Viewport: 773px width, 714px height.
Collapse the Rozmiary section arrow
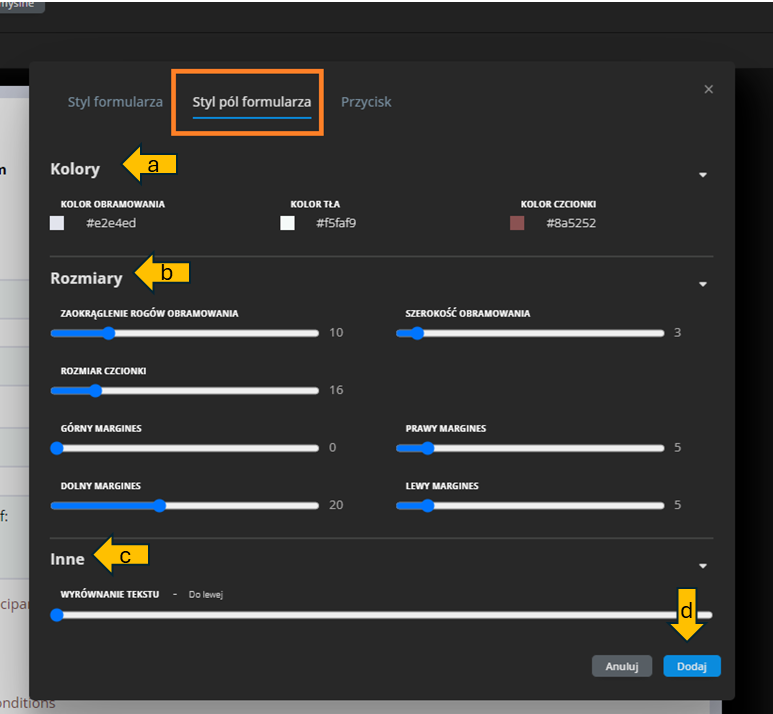[x=703, y=284]
